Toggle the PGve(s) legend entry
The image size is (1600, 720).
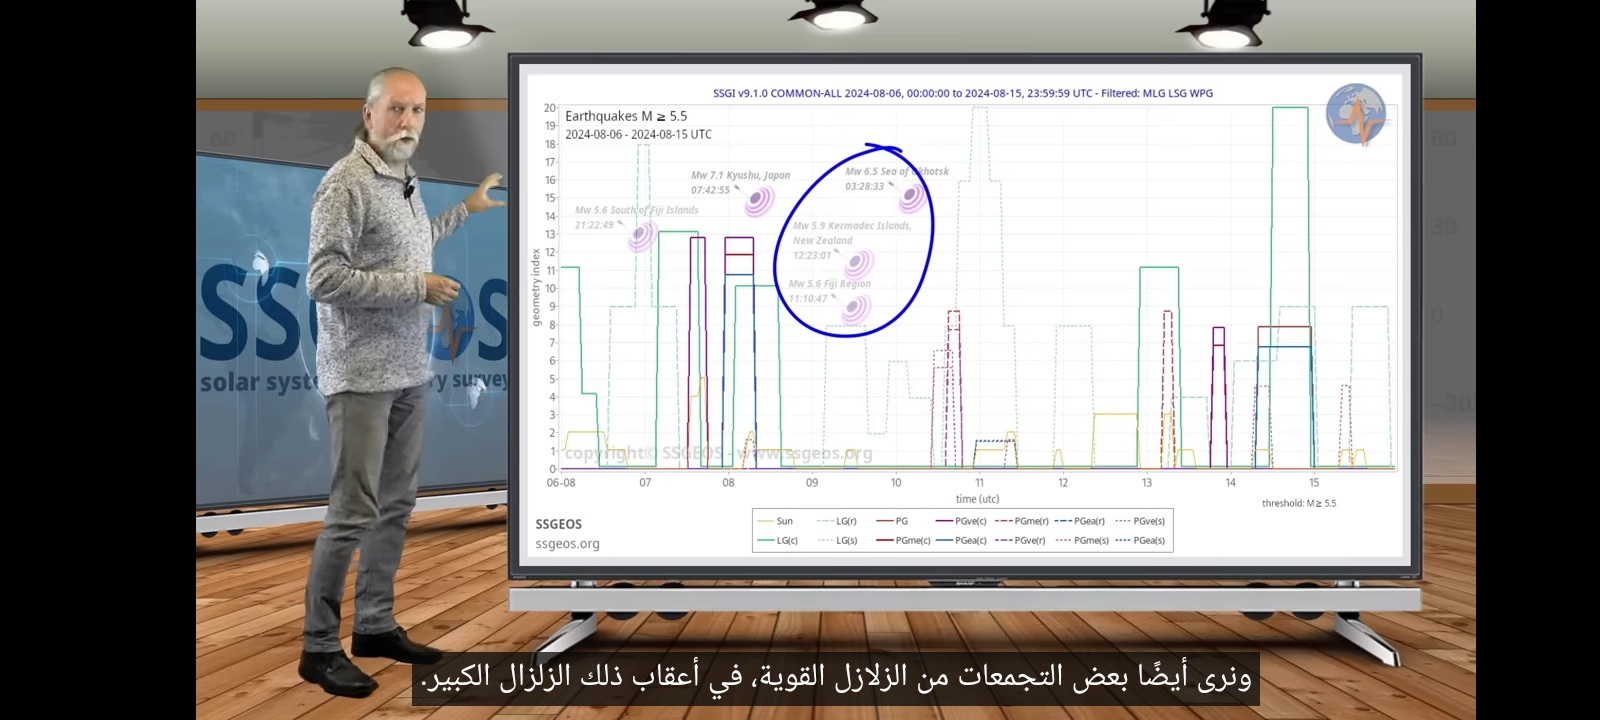(x=1140, y=521)
